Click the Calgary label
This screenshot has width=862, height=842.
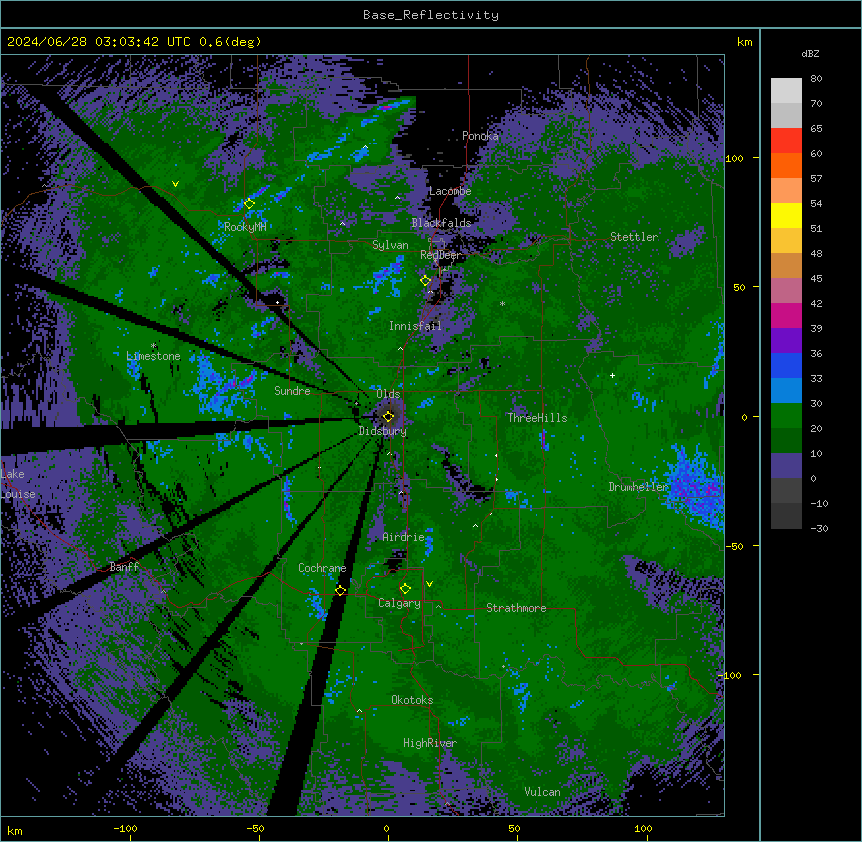pyautogui.click(x=399, y=603)
